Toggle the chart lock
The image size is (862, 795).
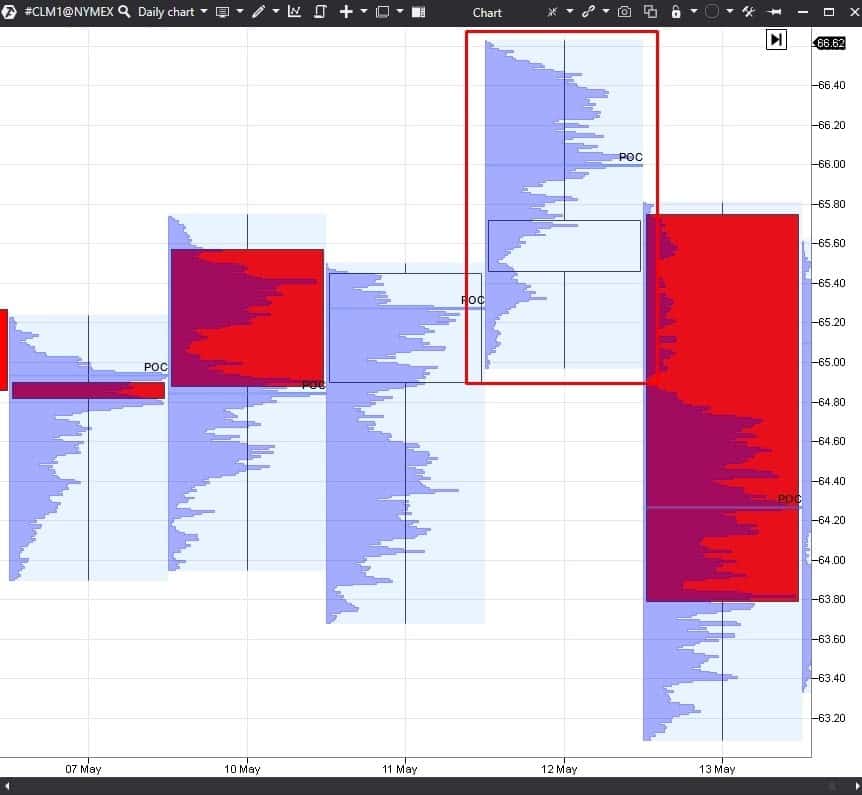pyautogui.click(x=675, y=12)
